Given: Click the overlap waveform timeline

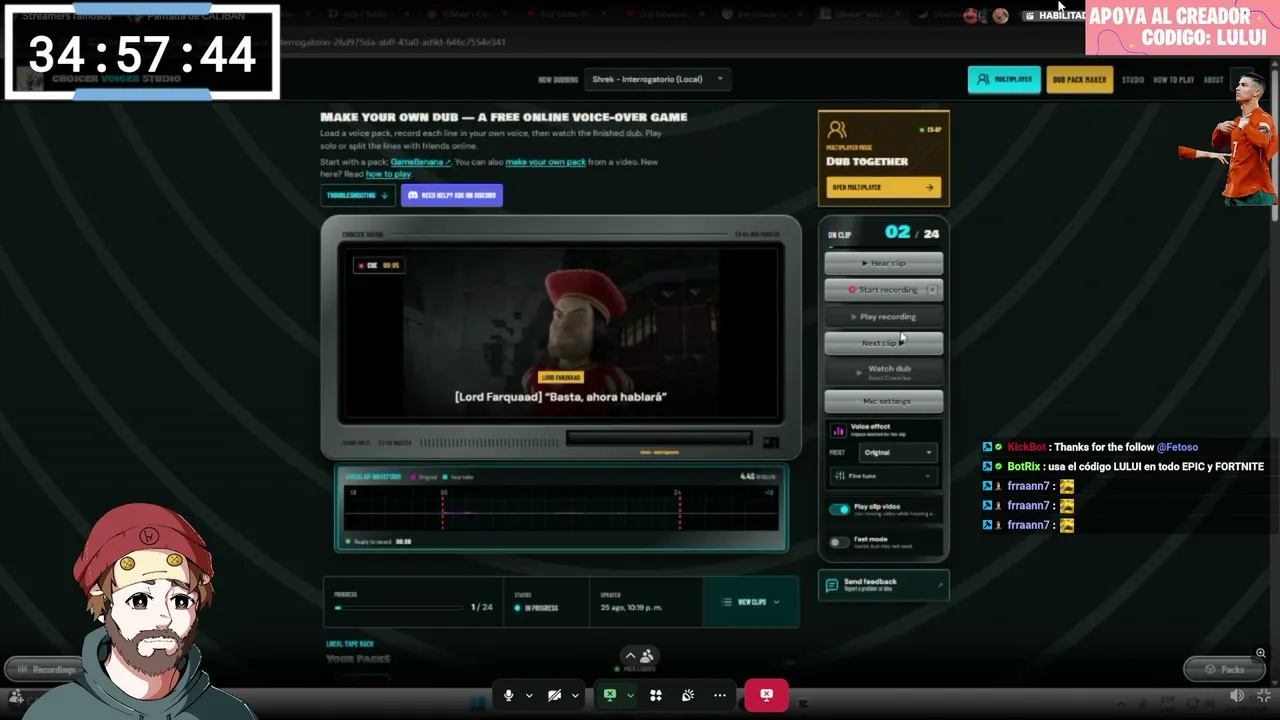Looking at the screenshot, I should coord(560,509).
